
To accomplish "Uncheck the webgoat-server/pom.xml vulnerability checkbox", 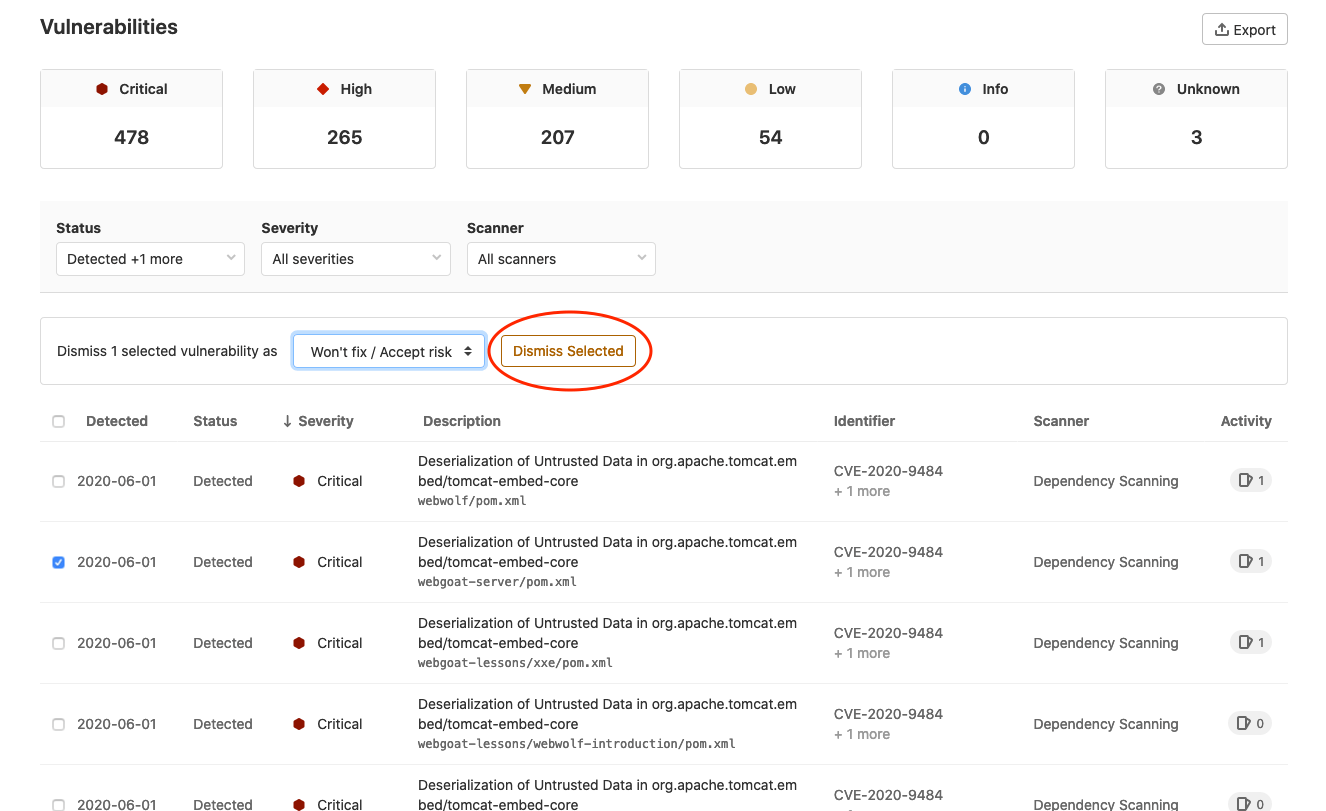I will tap(58, 562).
